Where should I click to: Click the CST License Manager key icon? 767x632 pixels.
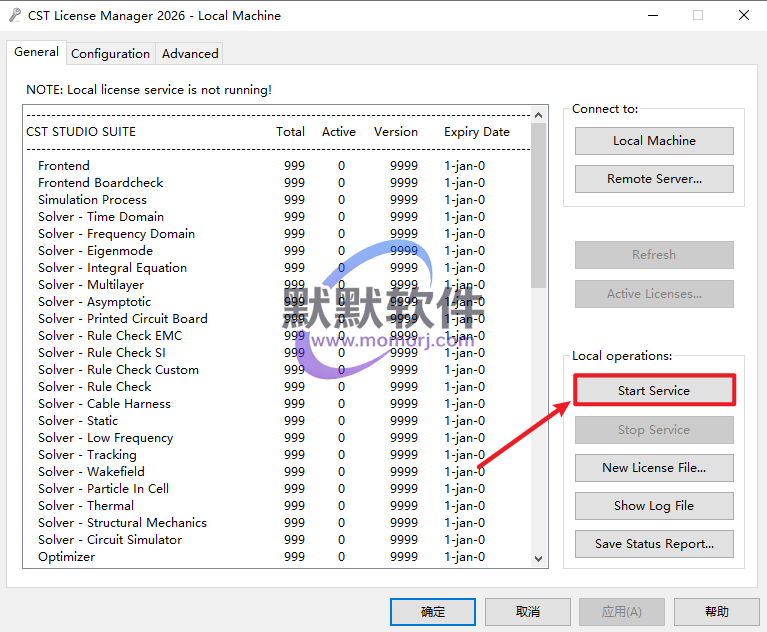16,16
